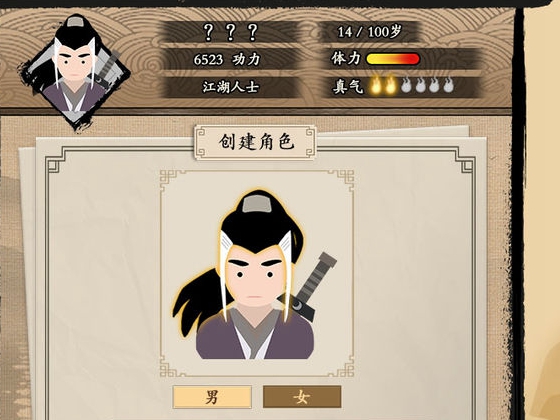Click the first lit 真气 flame icon
Image resolution: width=560 pixels, height=420 pixels.
[375, 85]
